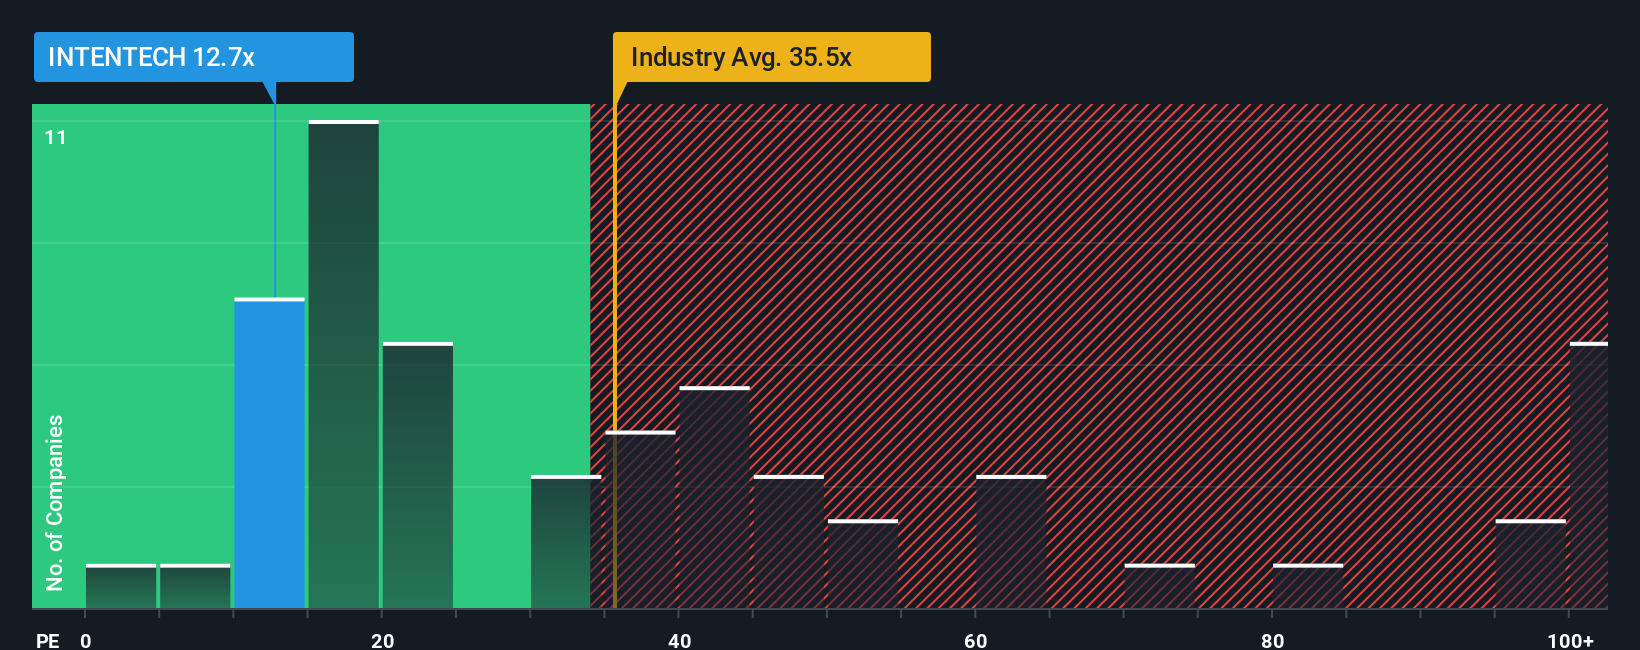The image size is (1640, 650).
Task: Click the '11' y-axis value
Action: (x=56, y=137)
